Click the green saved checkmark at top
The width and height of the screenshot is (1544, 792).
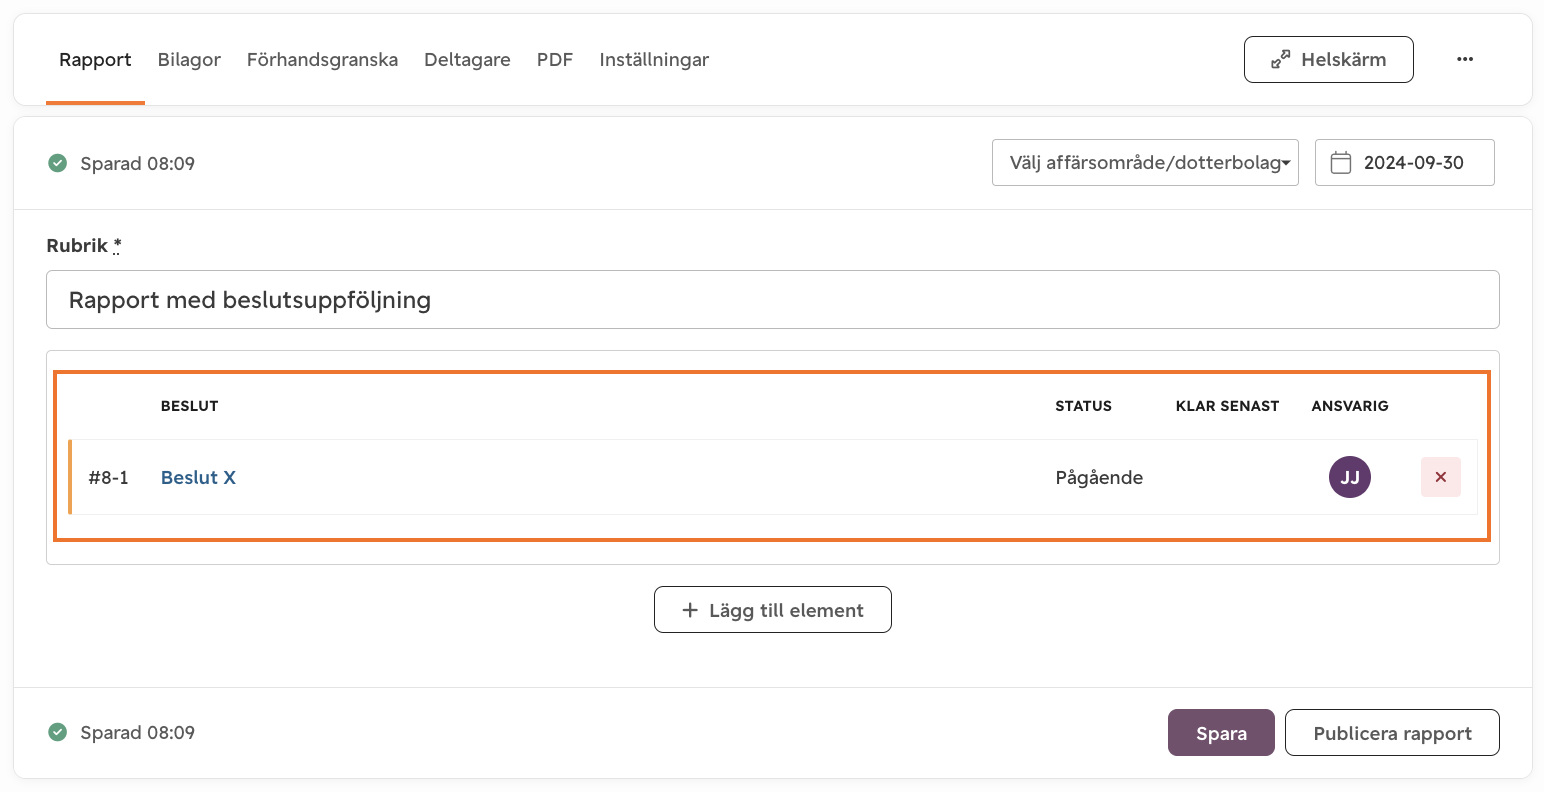coord(58,163)
